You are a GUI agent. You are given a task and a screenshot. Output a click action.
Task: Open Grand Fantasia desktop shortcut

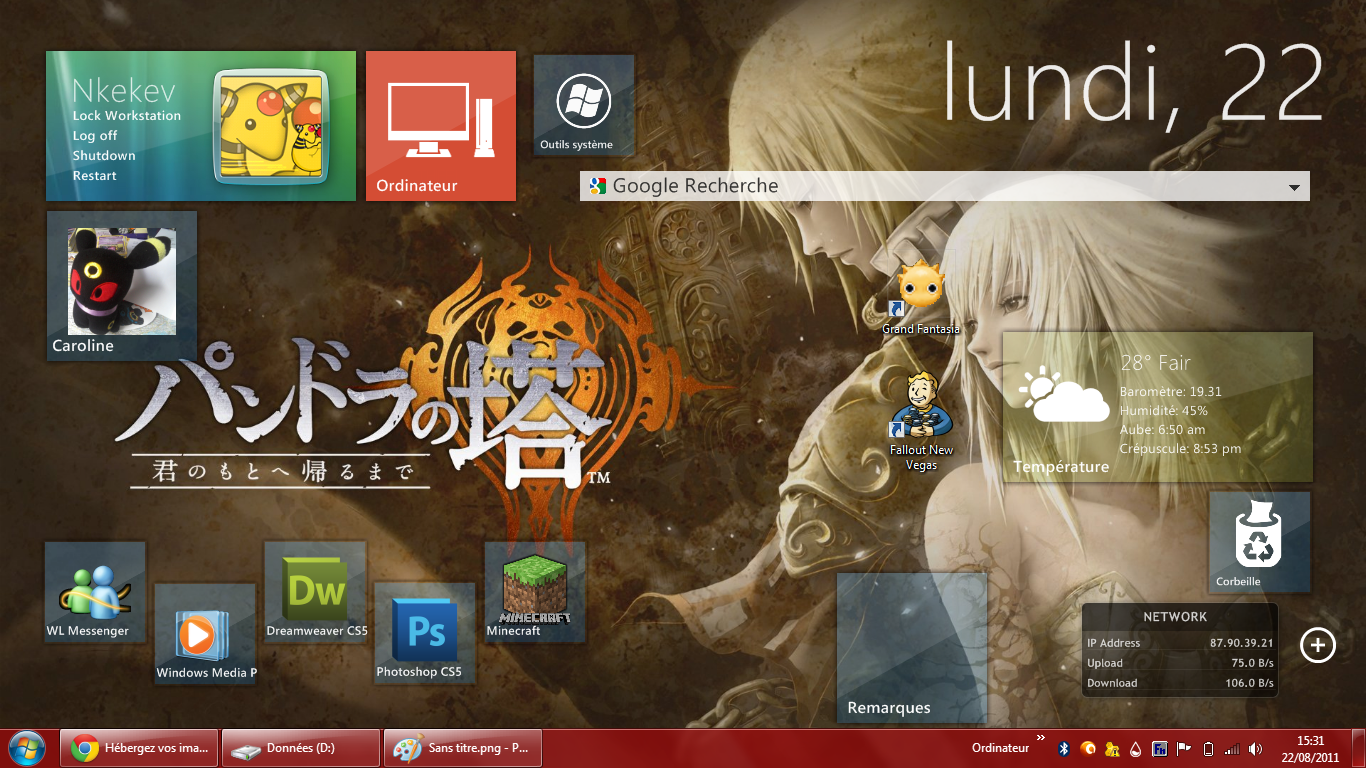[921, 297]
